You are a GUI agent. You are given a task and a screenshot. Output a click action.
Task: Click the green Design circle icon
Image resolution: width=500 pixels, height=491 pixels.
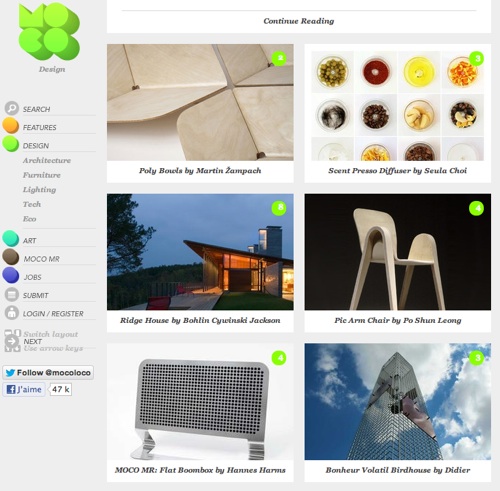[x=11, y=144]
